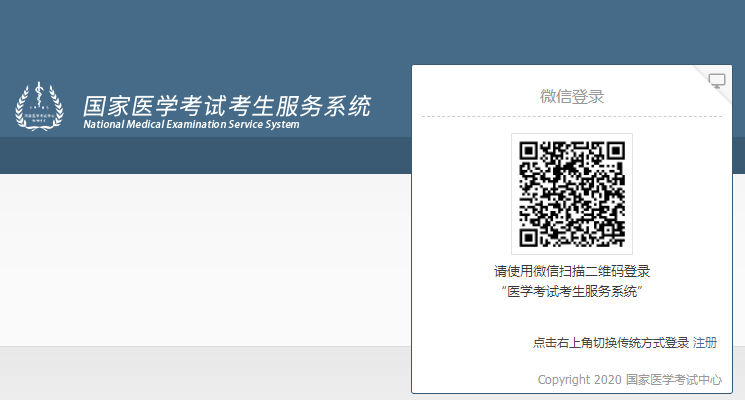This screenshot has height=400, width=745.
Task: Click the white content area left of login panel
Action: tap(200, 260)
